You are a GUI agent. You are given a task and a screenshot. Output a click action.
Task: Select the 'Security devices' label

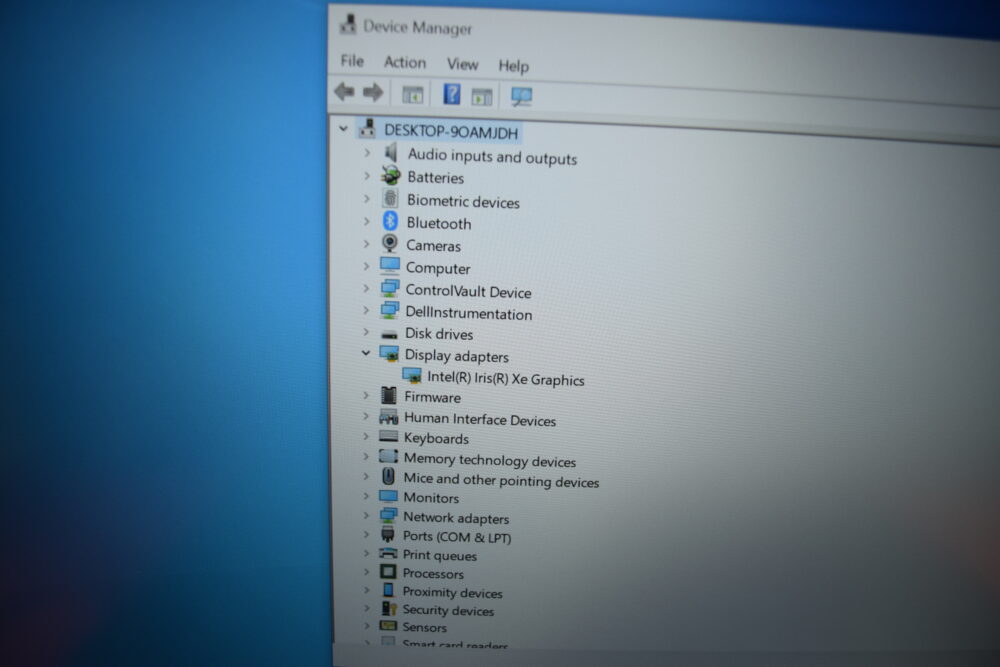[448, 610]
